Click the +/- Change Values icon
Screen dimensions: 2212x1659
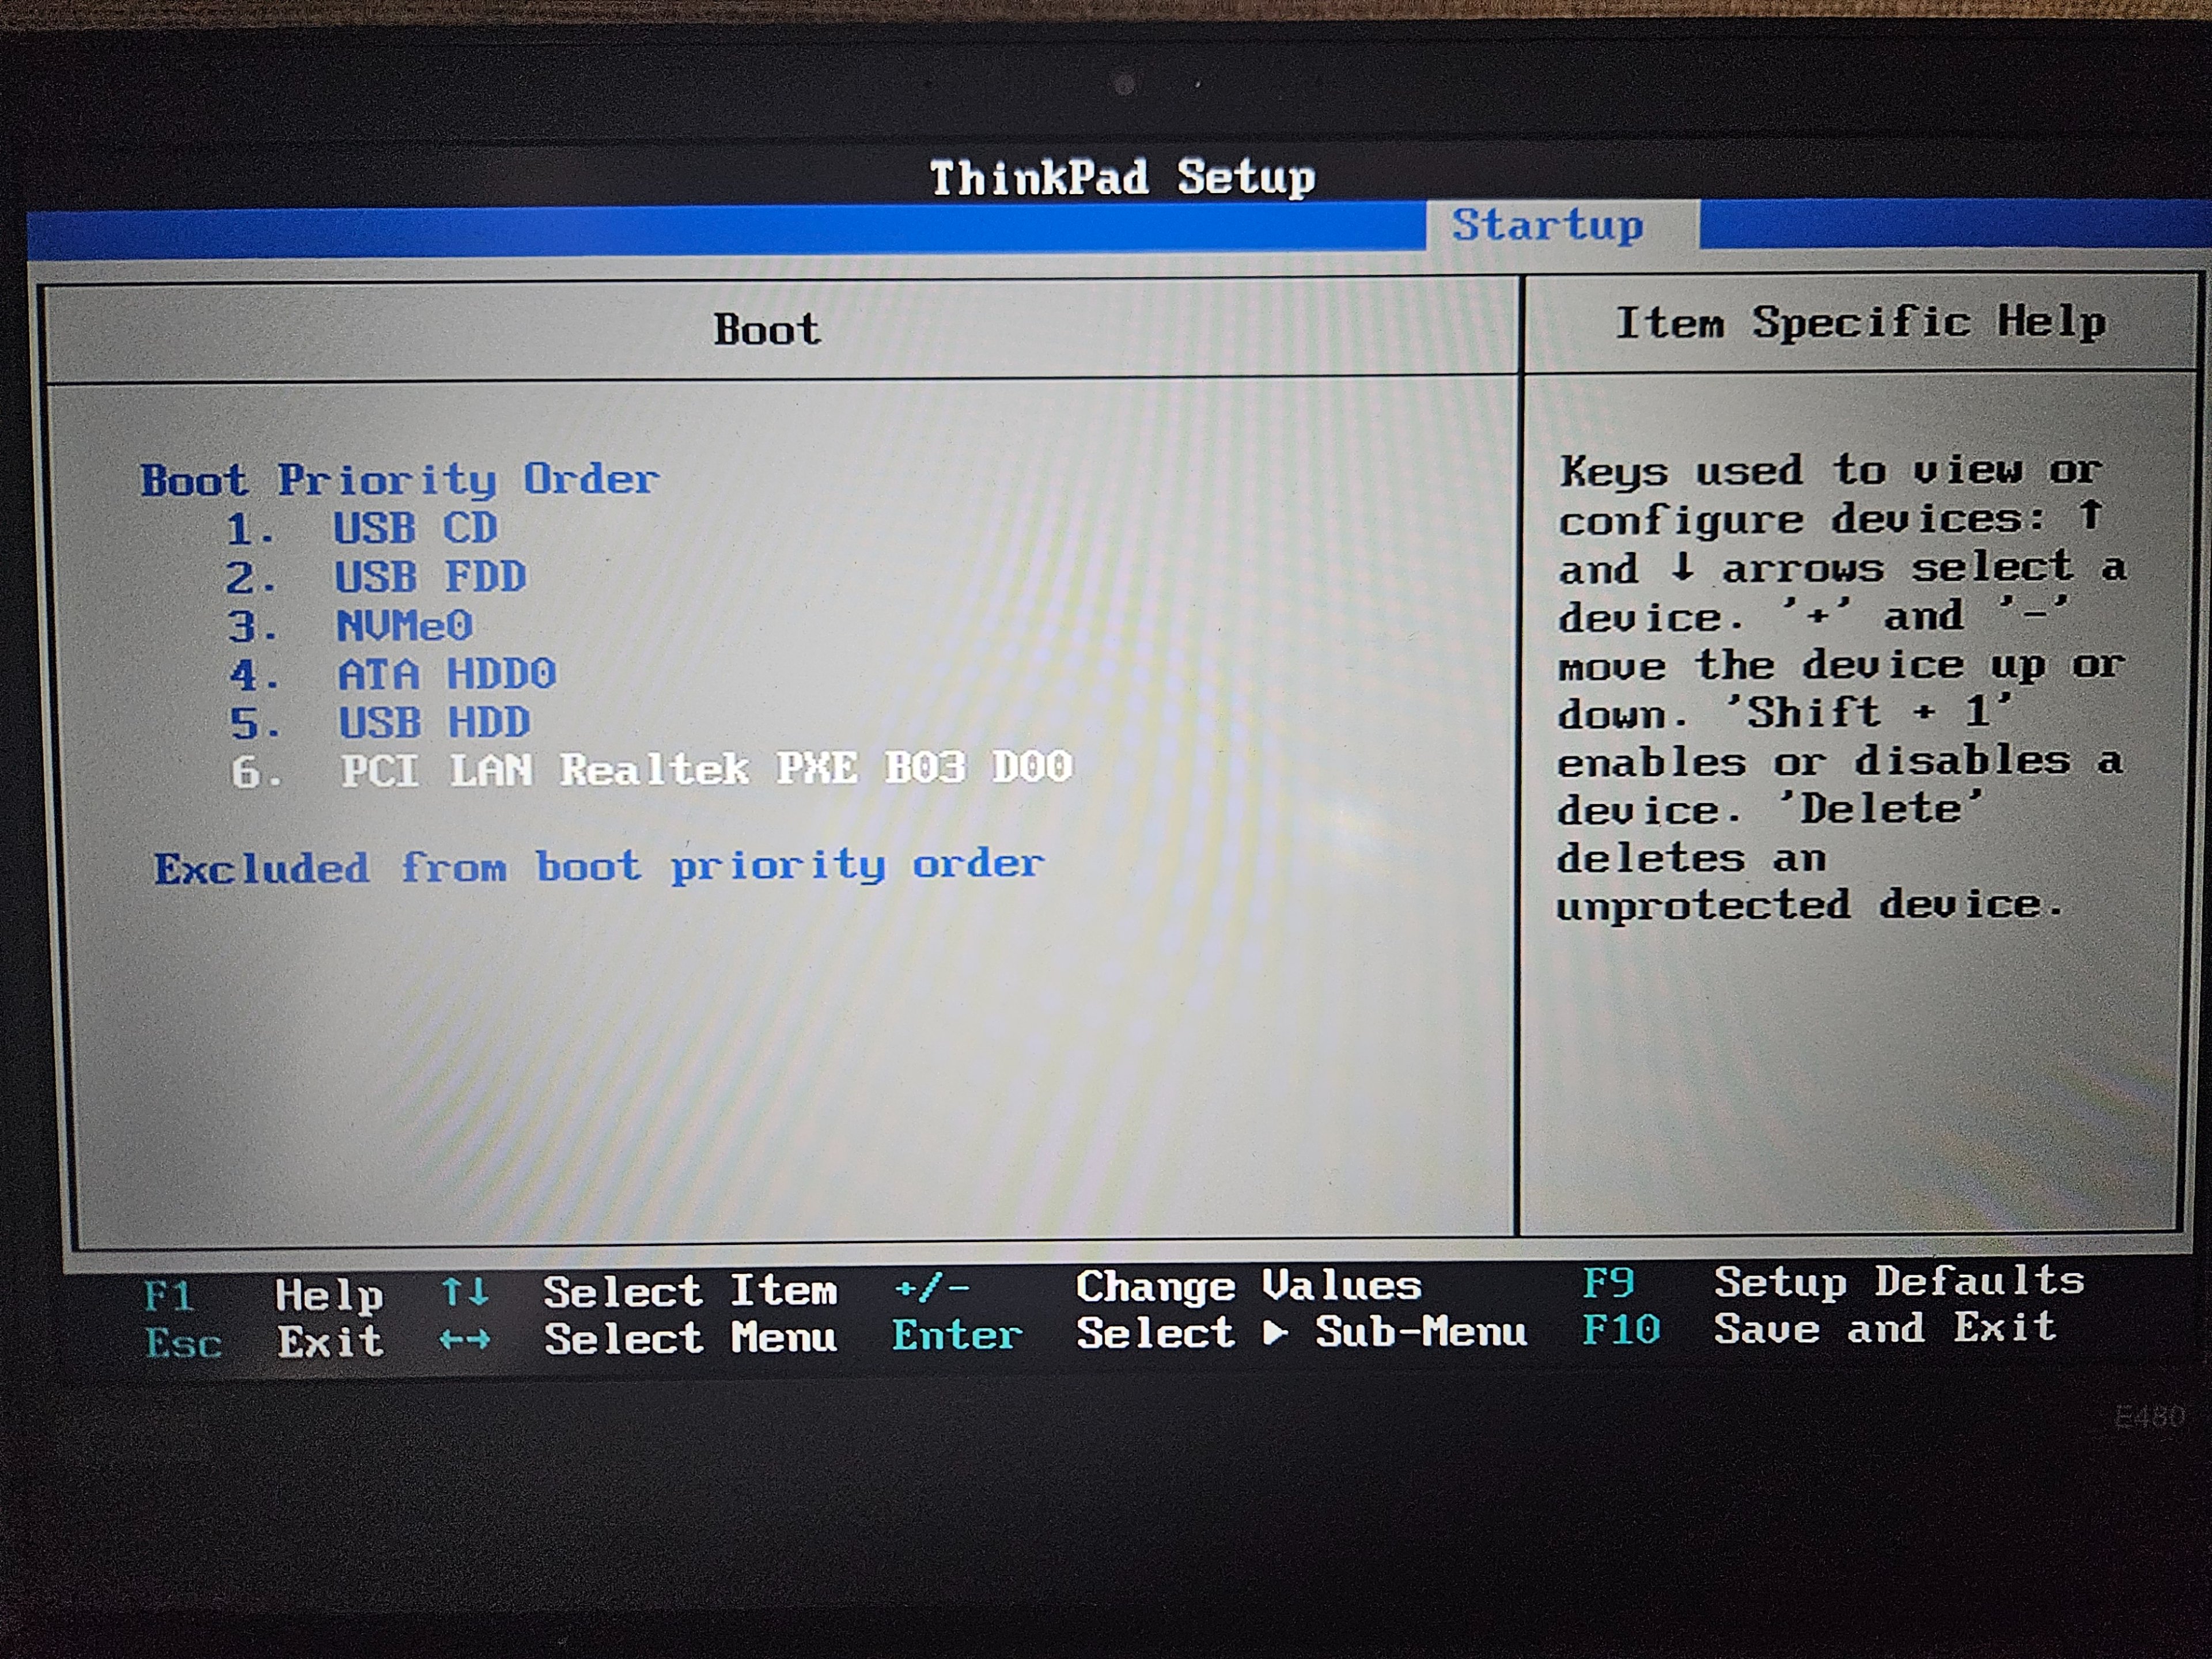click(x=931, y=1288)
